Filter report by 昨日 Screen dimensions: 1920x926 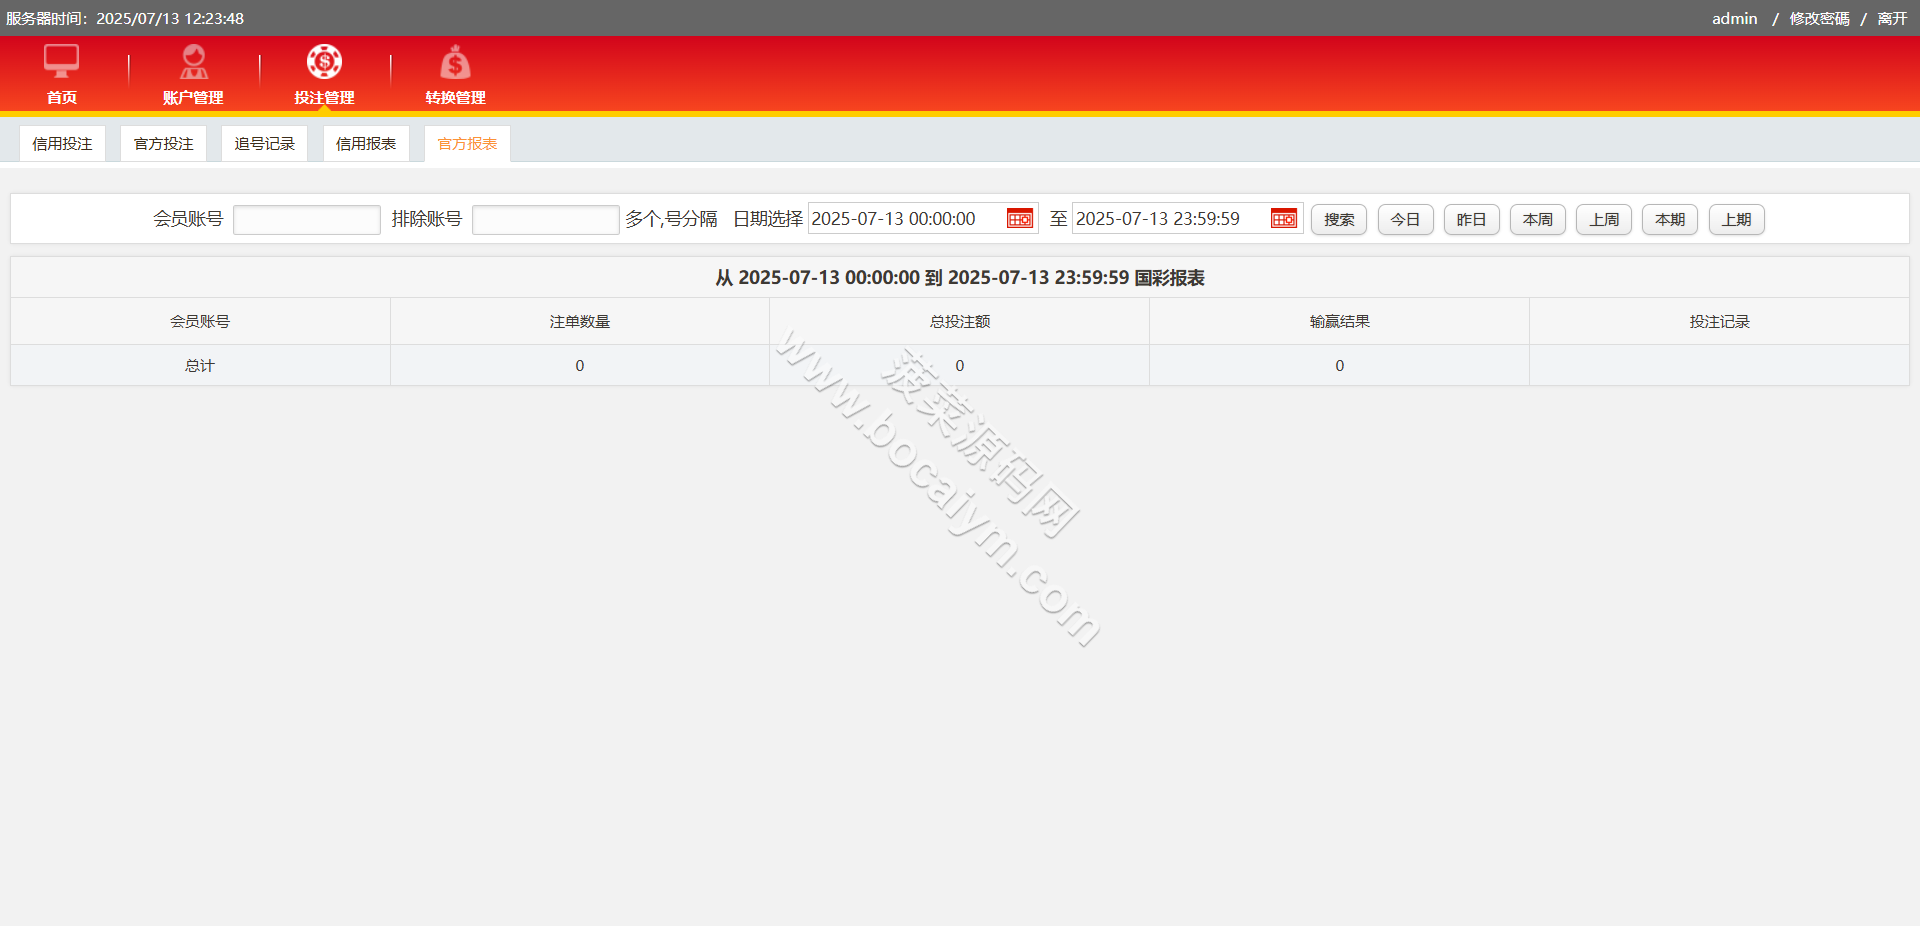tap(1471, 219)
